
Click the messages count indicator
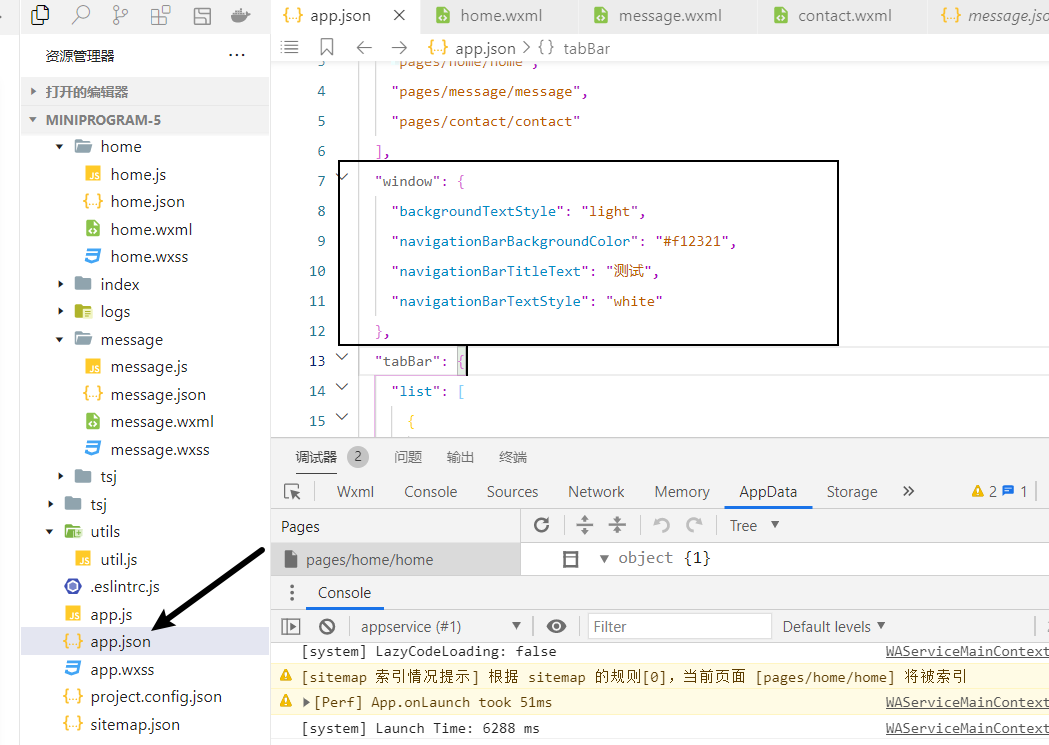point(1014,492)
